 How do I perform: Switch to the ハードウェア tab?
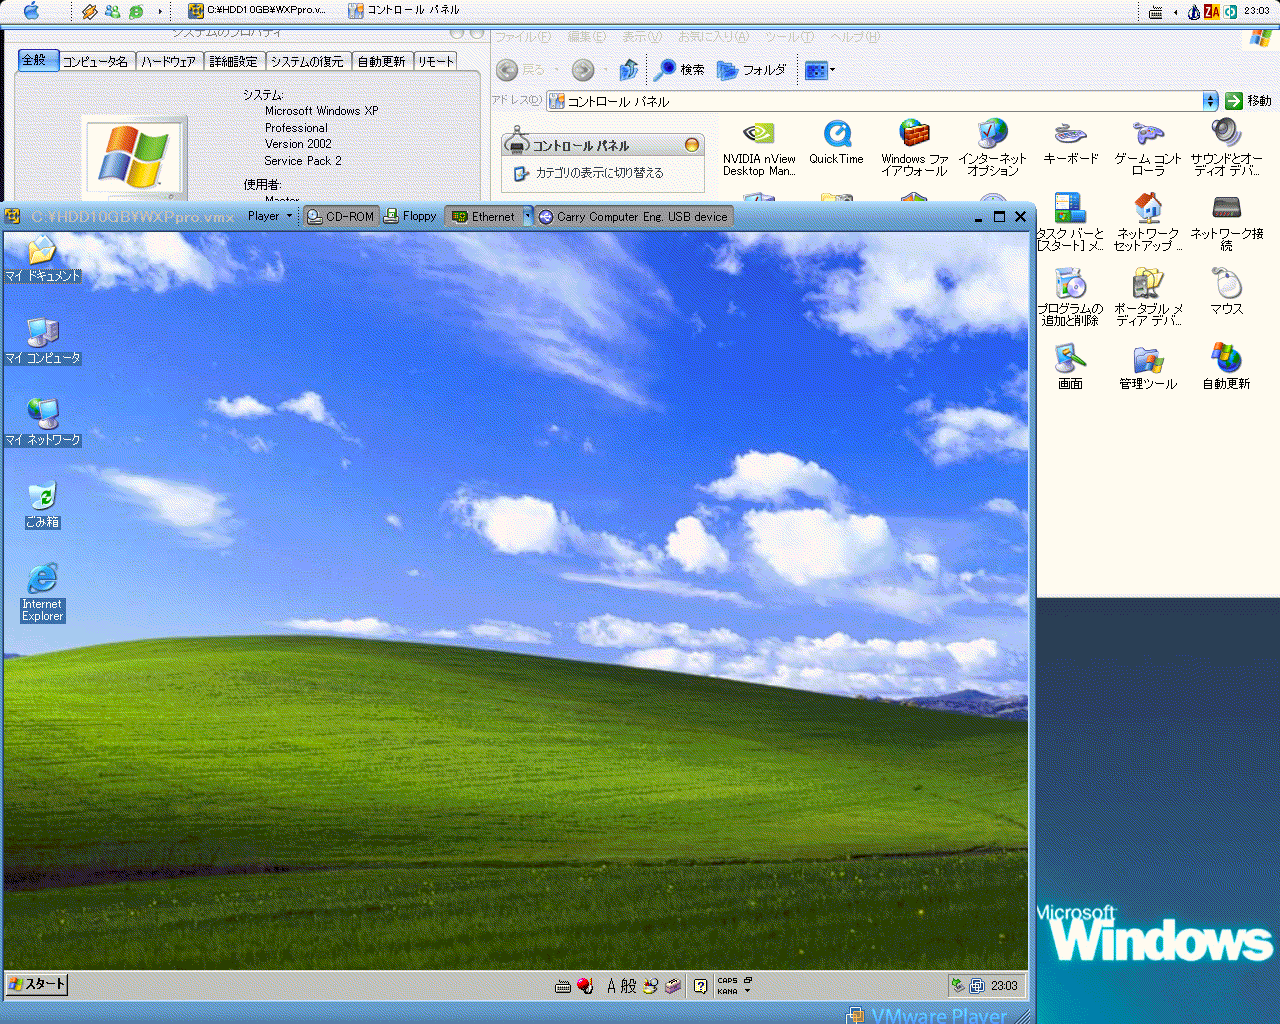click(168, 61)
